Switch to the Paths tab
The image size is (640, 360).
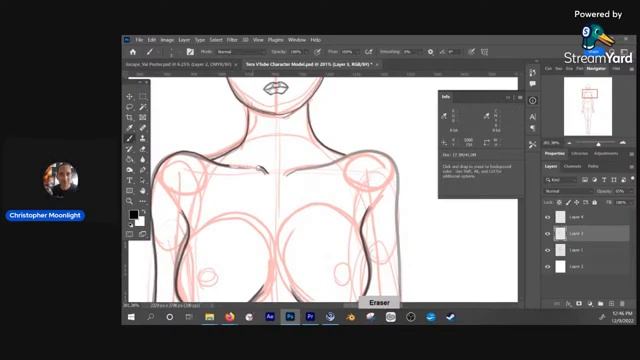(x=593, y=167)
